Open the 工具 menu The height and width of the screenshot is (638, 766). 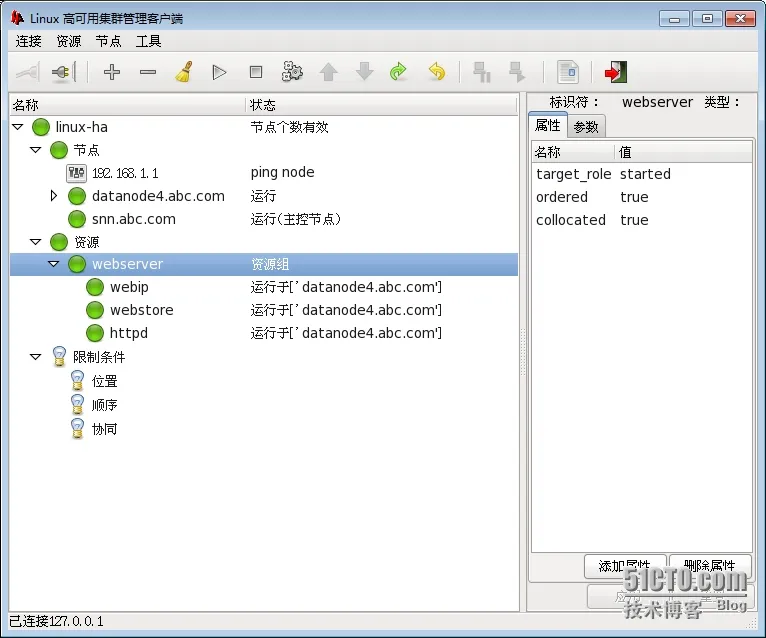149,42
